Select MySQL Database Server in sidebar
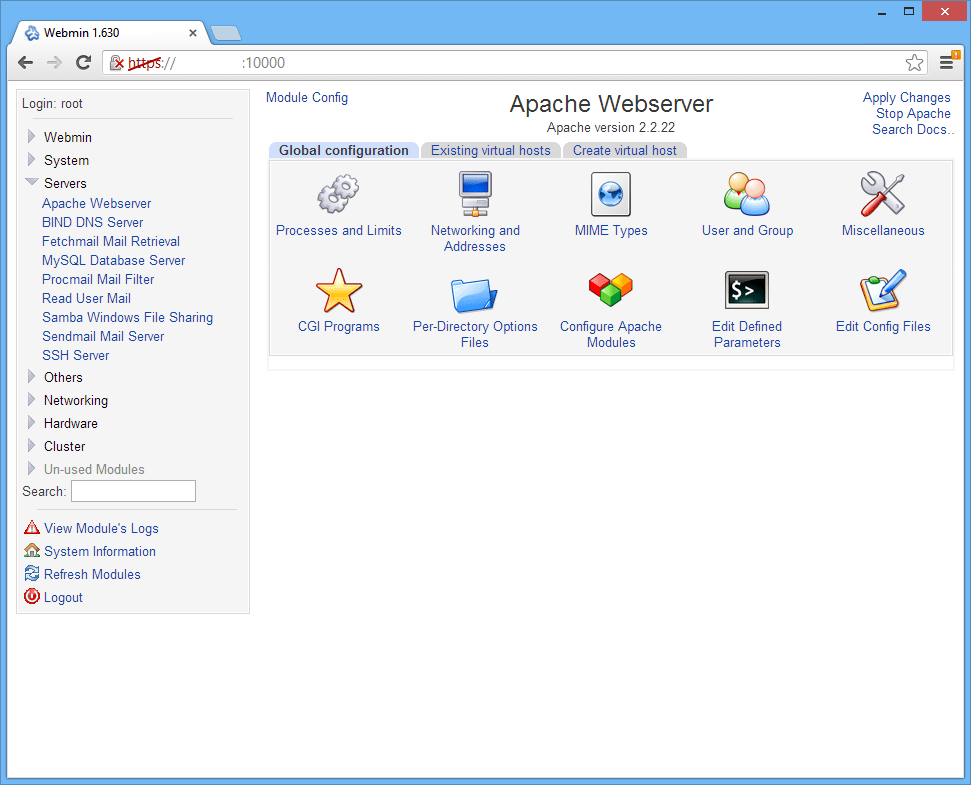The image size is (971, 785). click(x=113, y=260)
